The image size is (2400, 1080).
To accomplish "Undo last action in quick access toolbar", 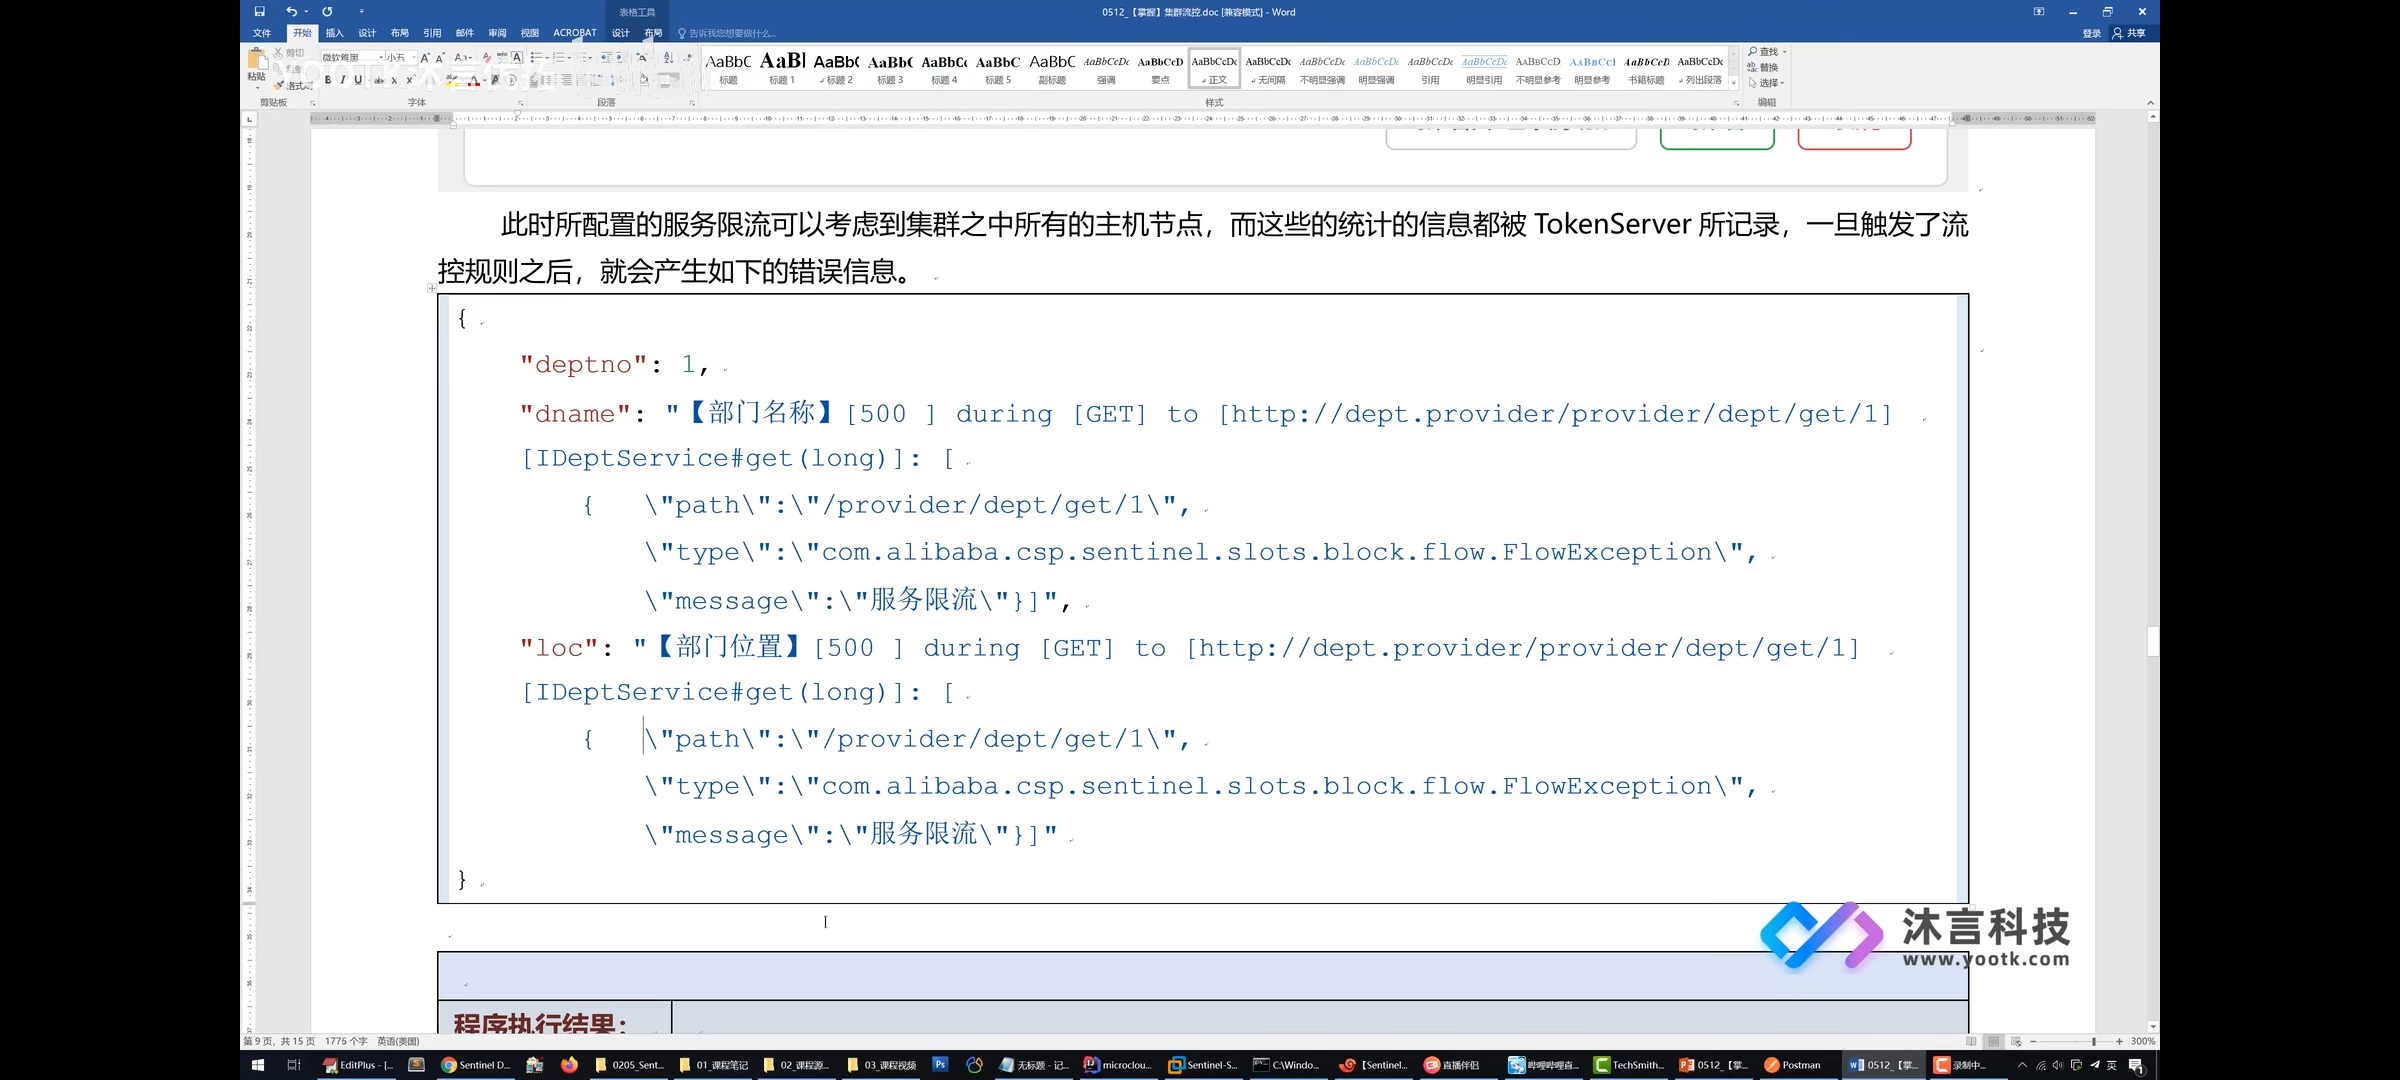I will (291, 12).
